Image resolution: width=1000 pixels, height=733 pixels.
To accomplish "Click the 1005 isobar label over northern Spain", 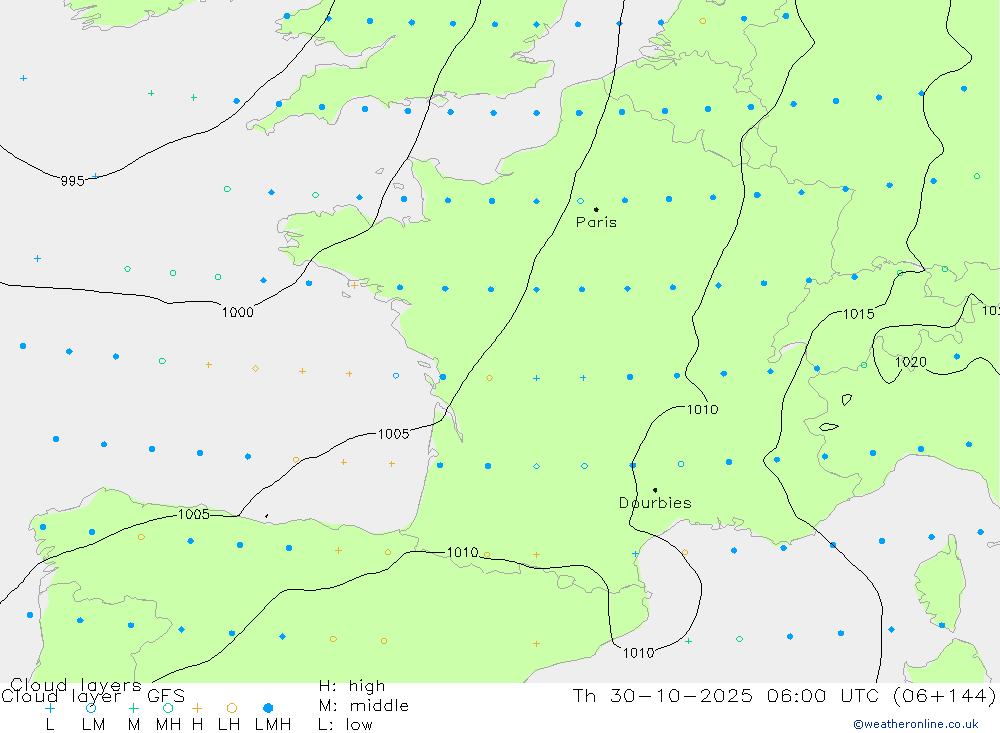I will point(194,514).
